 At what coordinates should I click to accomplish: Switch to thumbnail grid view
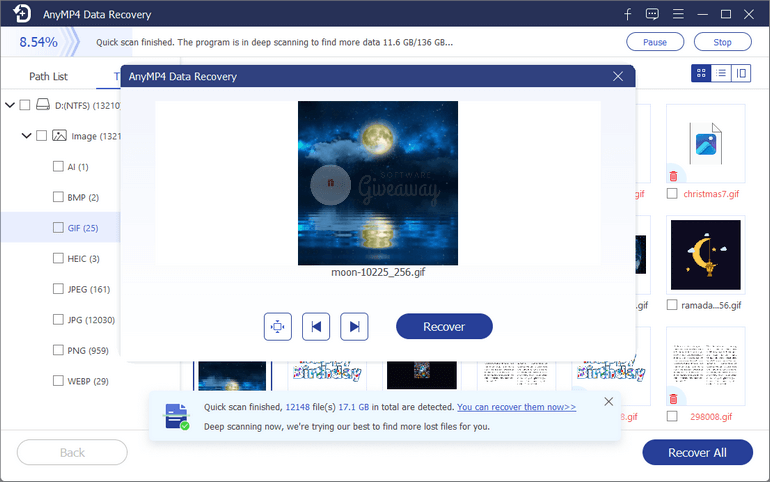pyautogui.click(x=701, y=73)
